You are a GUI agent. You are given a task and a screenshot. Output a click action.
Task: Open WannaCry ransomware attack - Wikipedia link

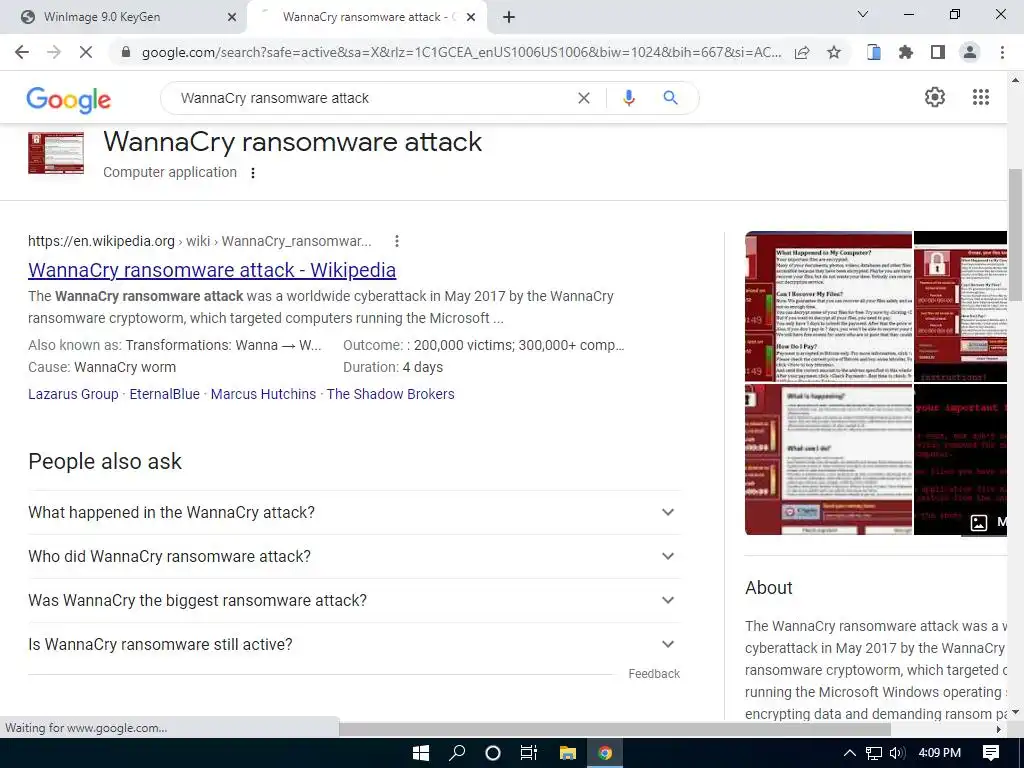click(212, 270)
